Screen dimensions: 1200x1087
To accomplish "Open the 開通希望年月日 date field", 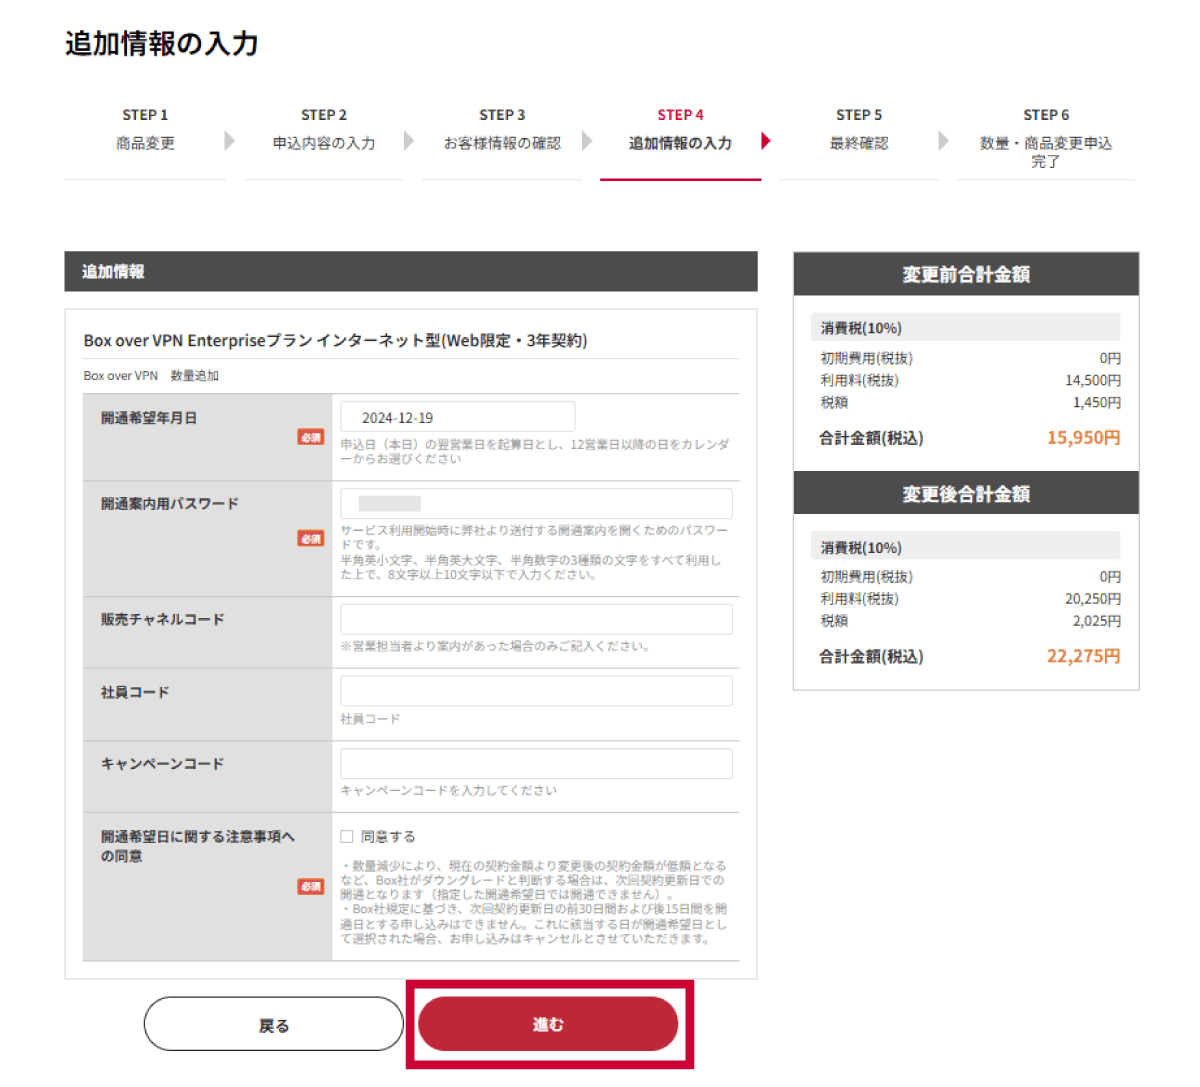I will [x=457, y=417].
